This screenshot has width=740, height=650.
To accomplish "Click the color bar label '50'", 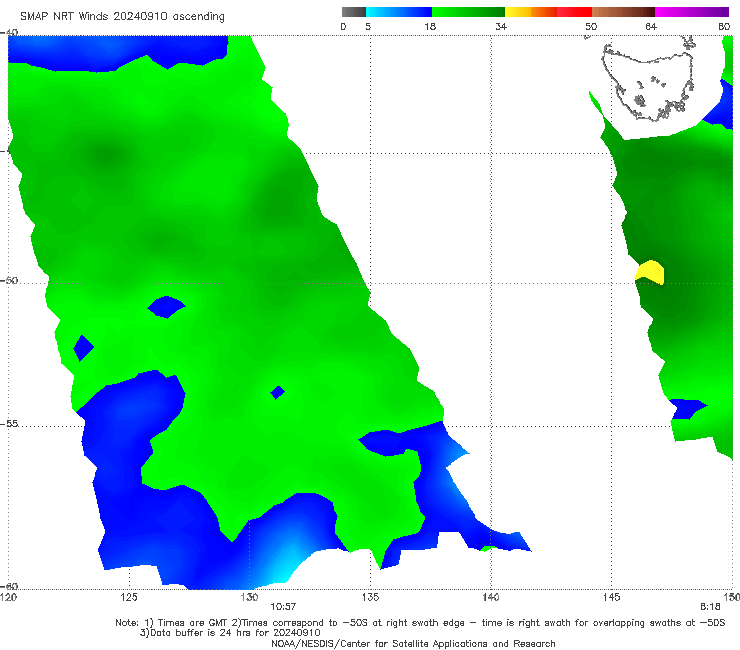I will (x=591, y=27).
